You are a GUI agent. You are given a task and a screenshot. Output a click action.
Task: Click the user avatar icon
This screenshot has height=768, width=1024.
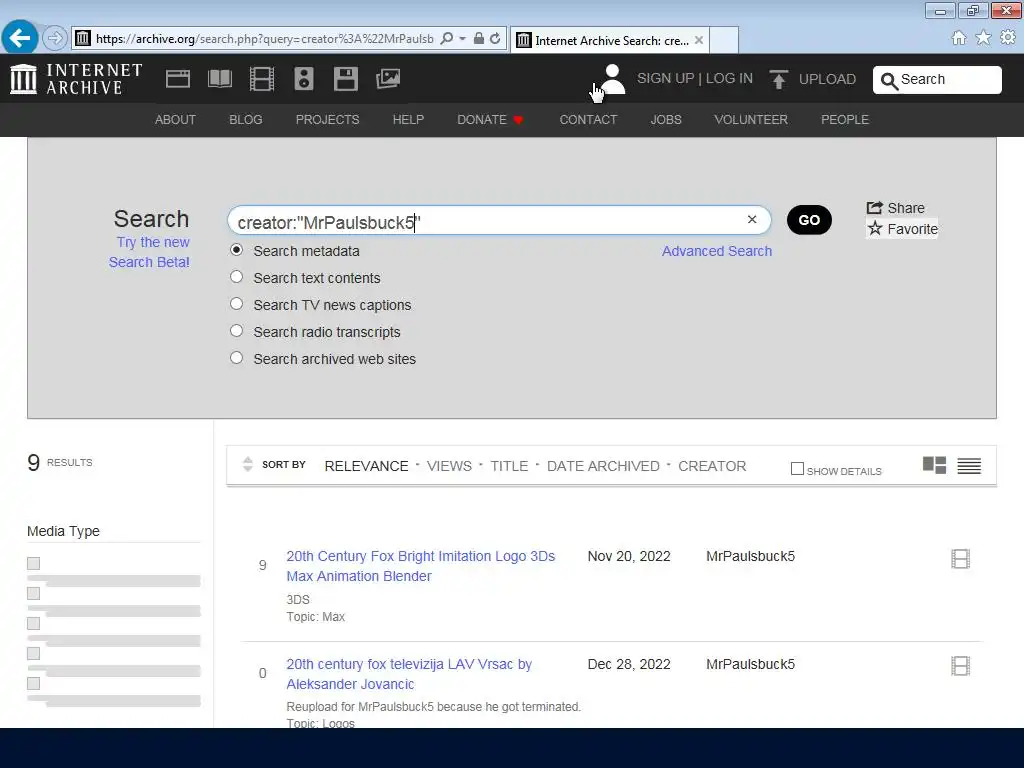[612, 79]
